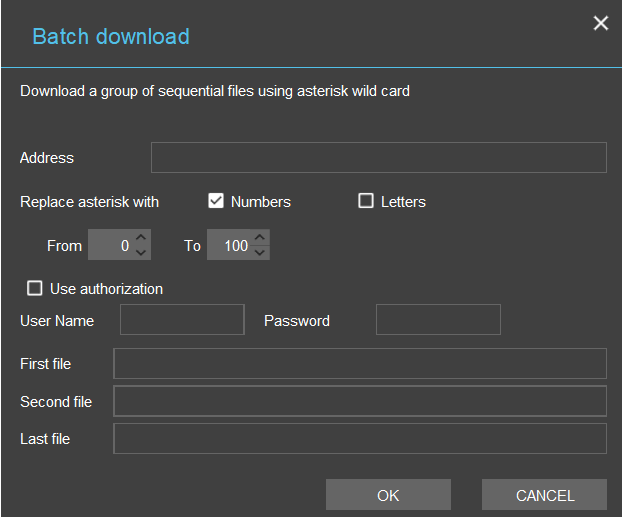Click the From number field

pyautogui.click(x=110, y=245)
